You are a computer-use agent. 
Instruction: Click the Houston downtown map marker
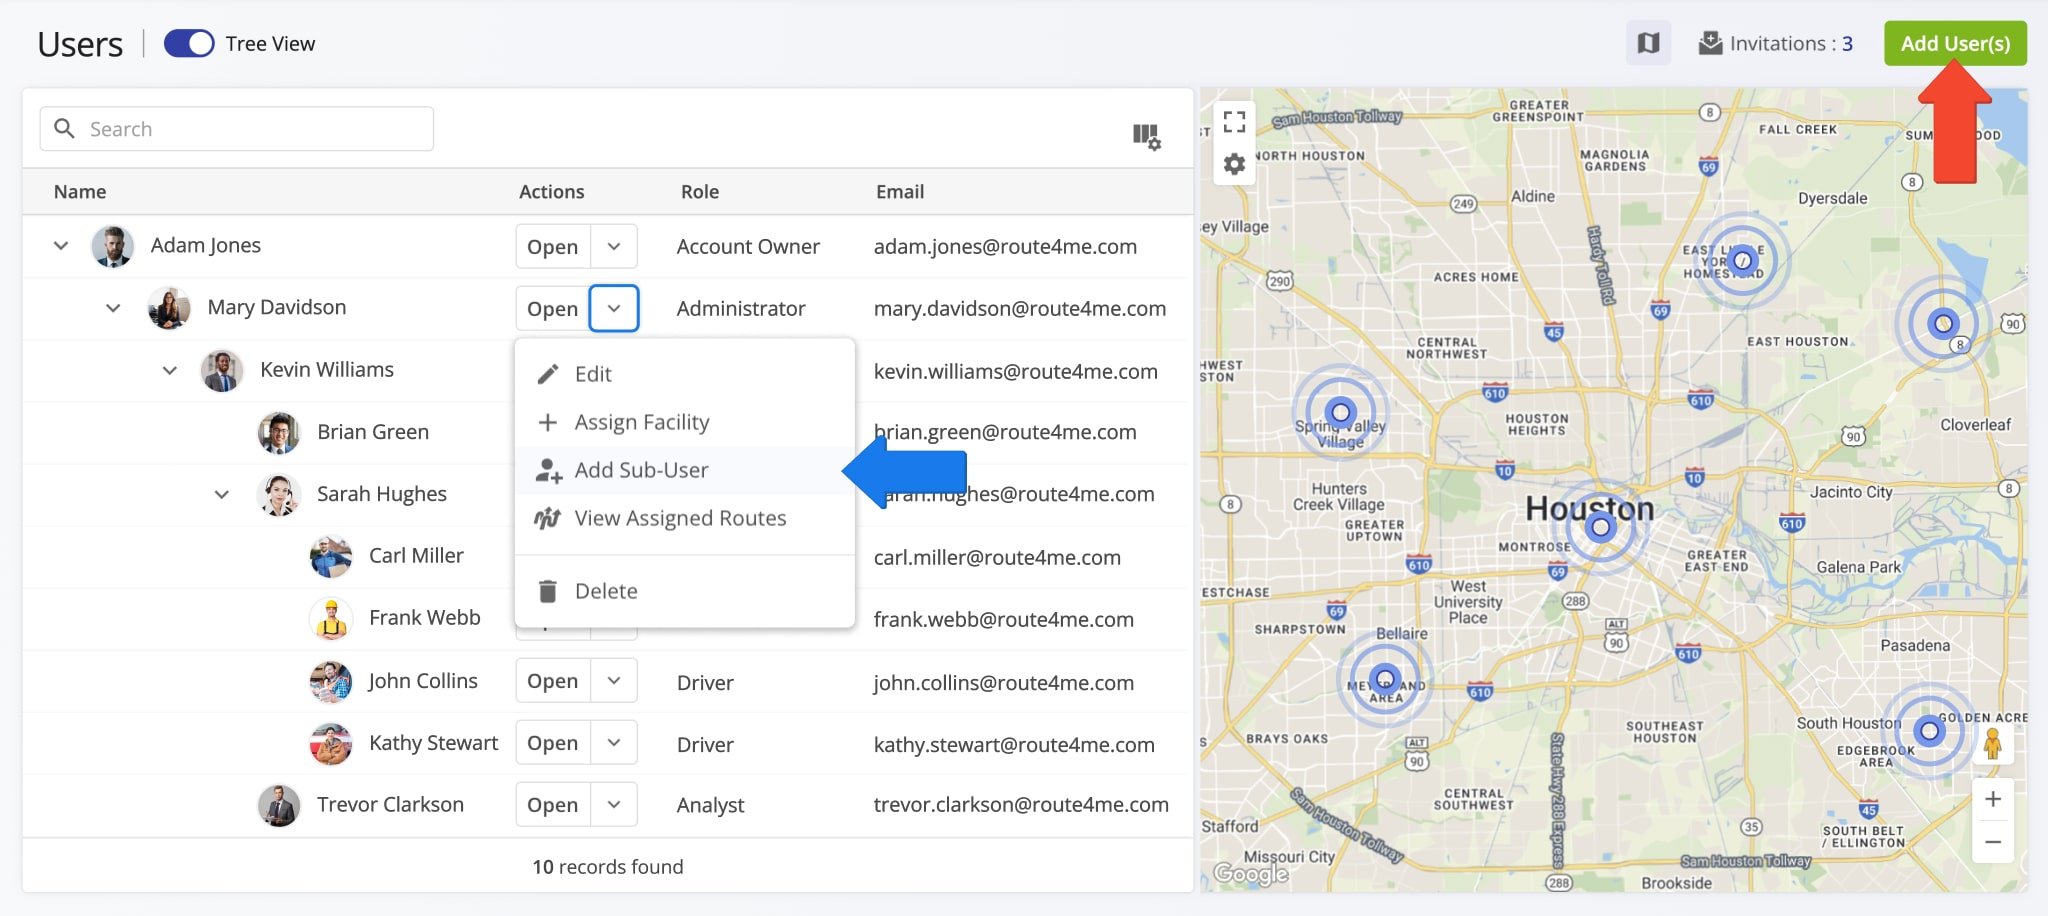click(x=1600, y=527)
